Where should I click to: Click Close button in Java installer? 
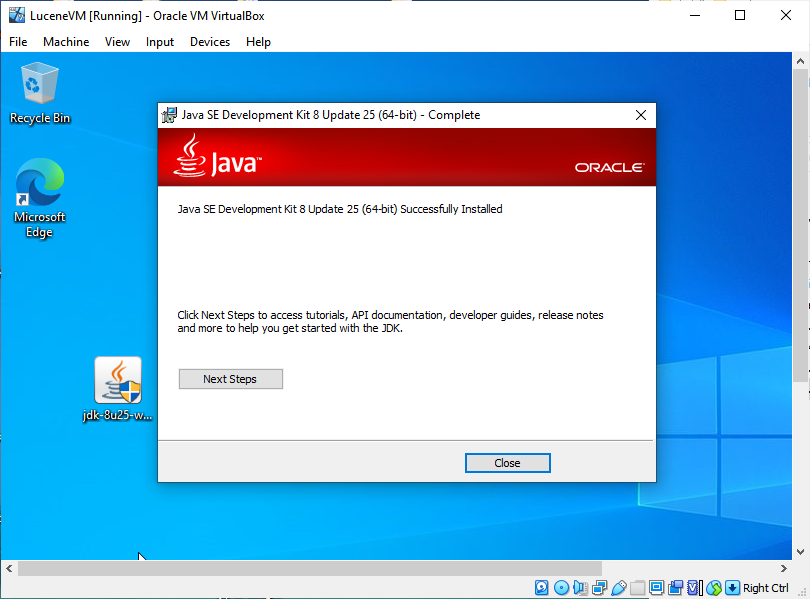[x=507, y=463]
